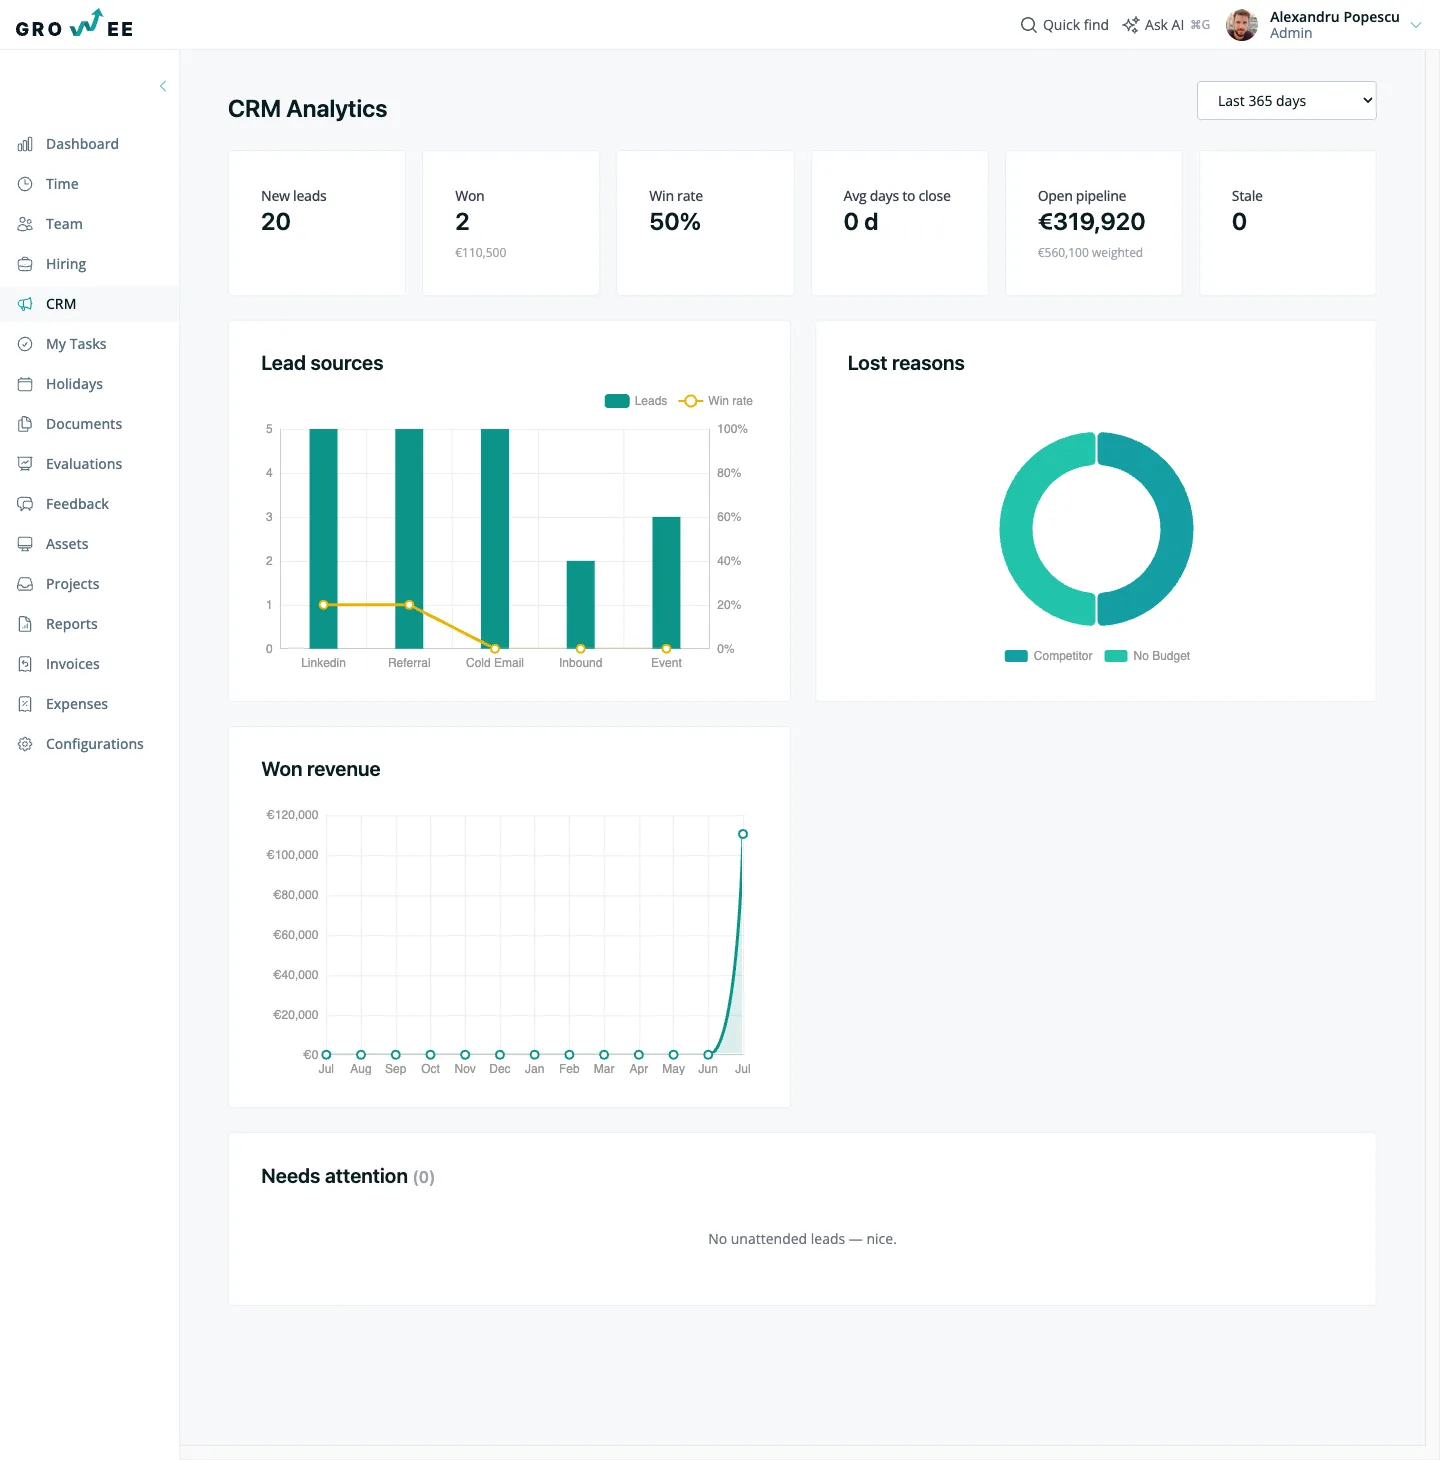
Task: Click the New leads 20 value
Action: 276,222
